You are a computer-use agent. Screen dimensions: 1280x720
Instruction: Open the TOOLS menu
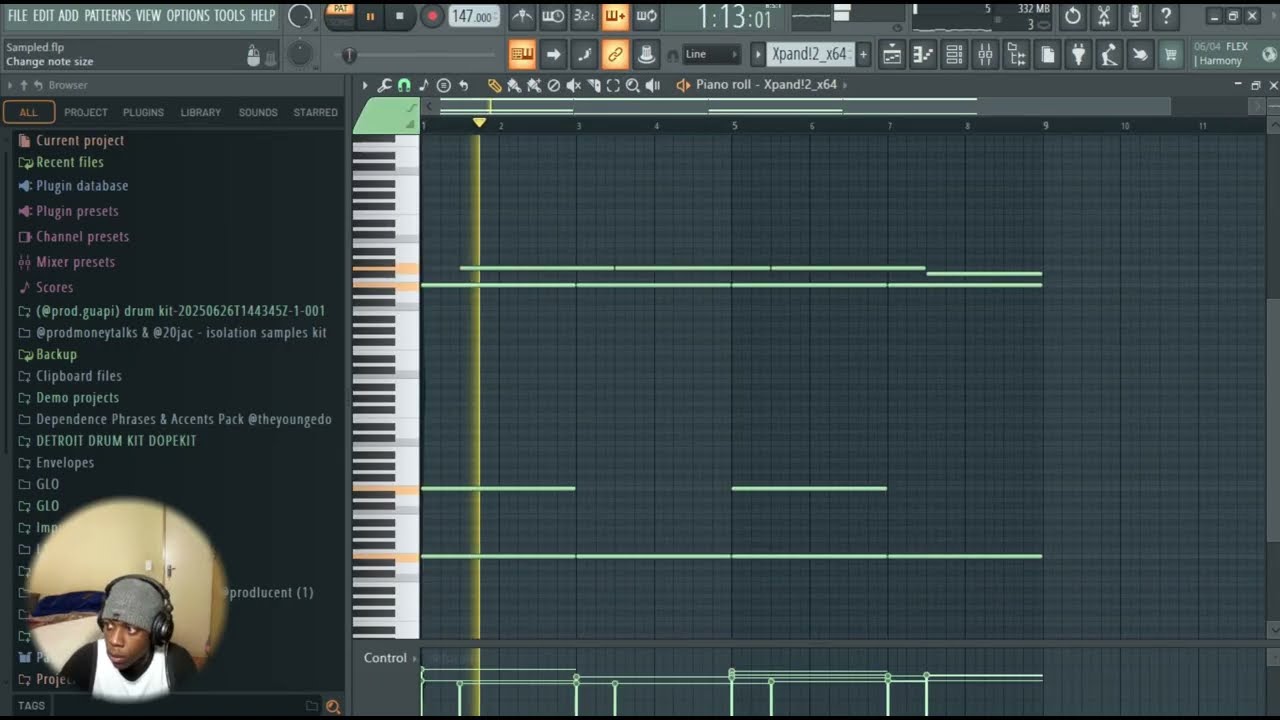click(229, 15)
